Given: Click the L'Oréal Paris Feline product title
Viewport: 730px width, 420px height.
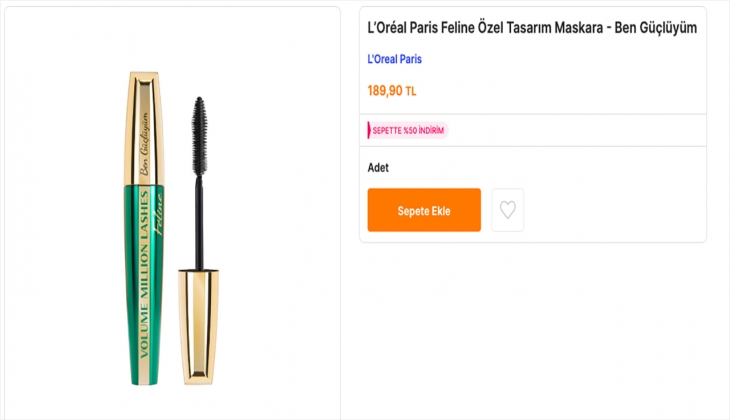Looking at the screenshot, I should point(531,27).
